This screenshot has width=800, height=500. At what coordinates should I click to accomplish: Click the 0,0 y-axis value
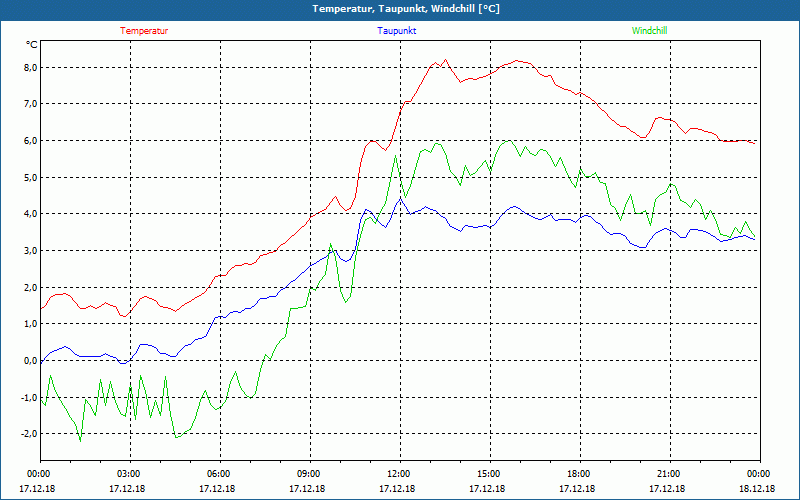[30, 361]
